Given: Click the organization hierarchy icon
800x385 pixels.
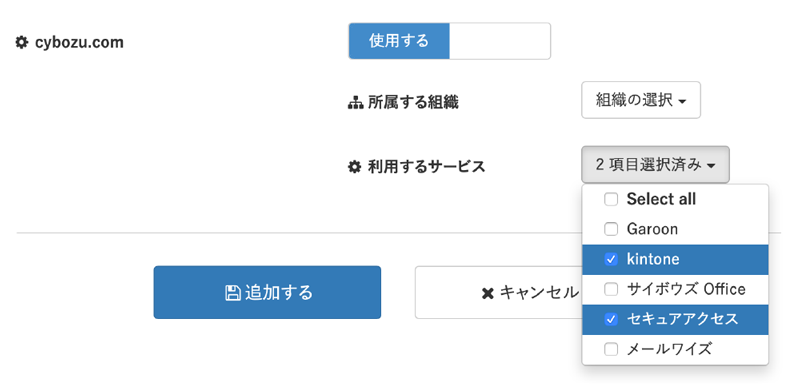Looking at the screenshot, I should point(355,103).
